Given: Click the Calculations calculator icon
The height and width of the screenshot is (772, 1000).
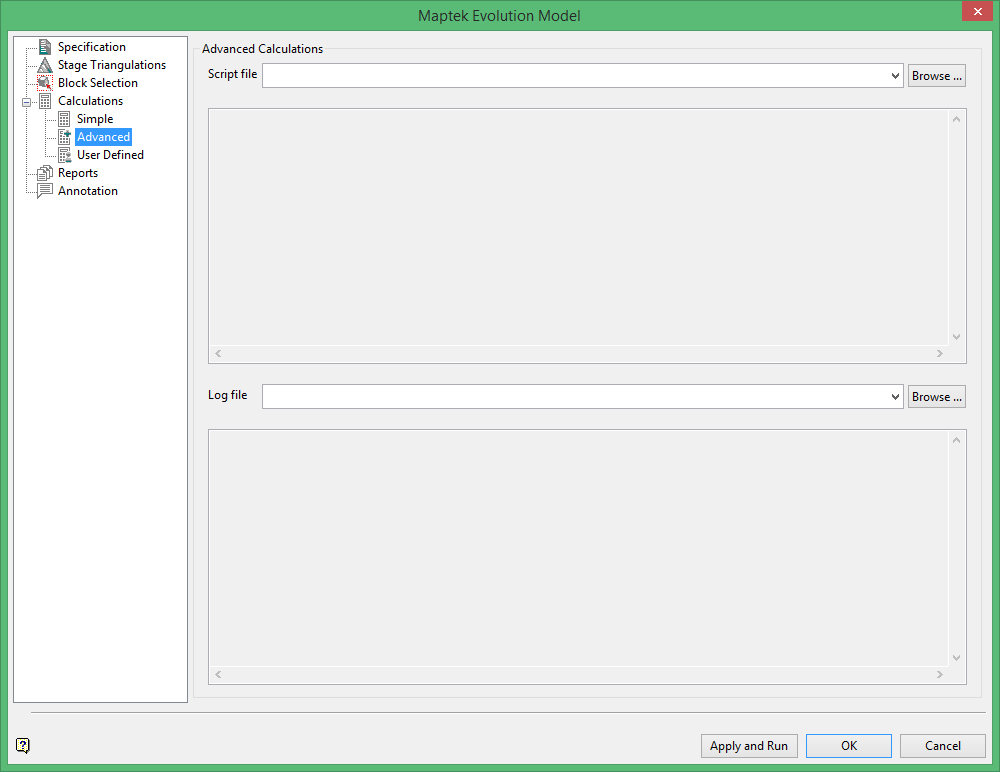Looking at the screenshot, I should (43, 100).
